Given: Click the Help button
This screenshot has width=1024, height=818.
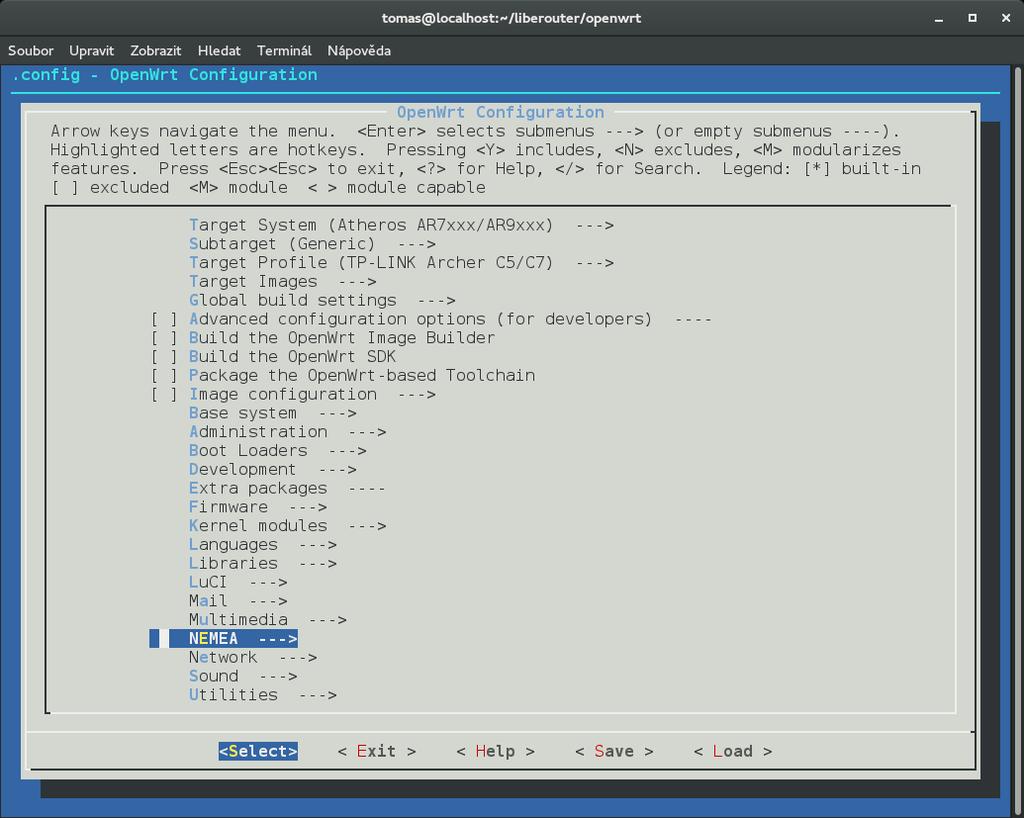Looking at the screenshot, I should click(x=496, y=751).
